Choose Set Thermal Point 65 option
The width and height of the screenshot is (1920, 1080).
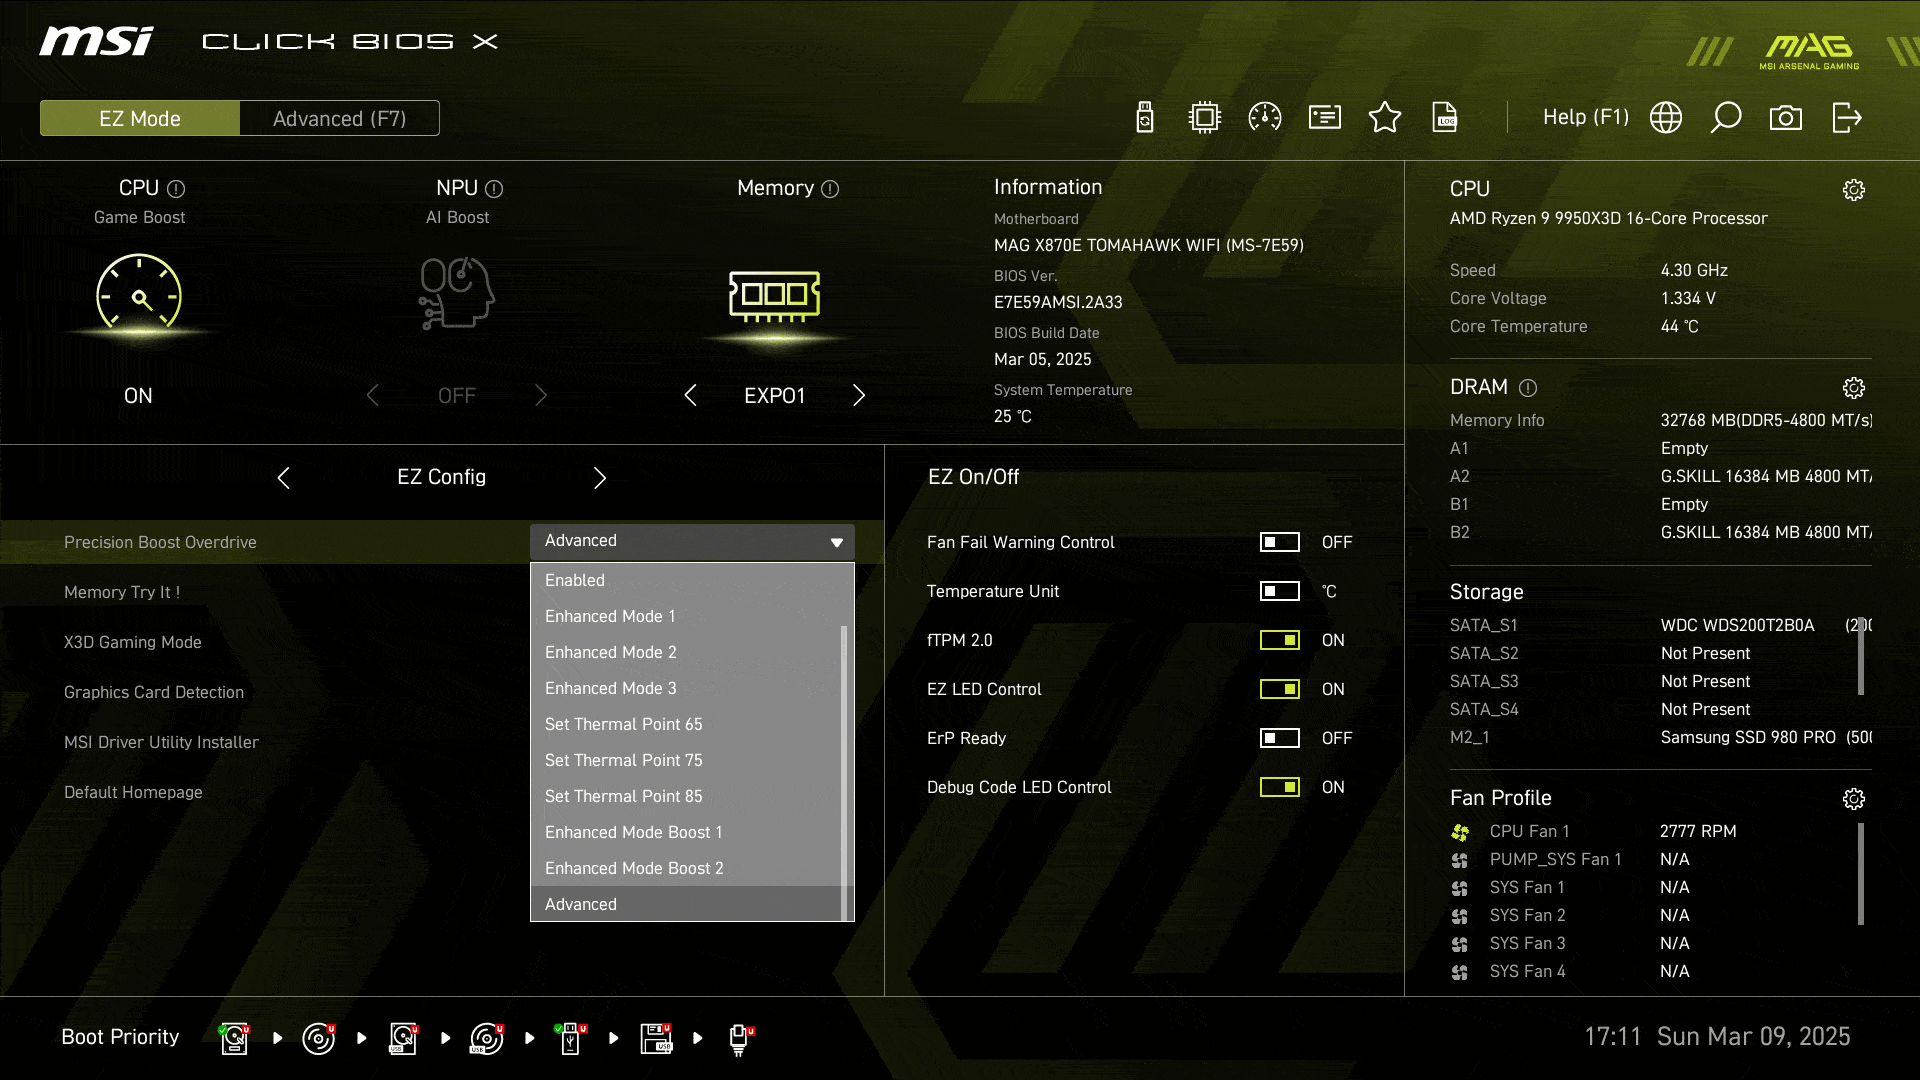686,724
